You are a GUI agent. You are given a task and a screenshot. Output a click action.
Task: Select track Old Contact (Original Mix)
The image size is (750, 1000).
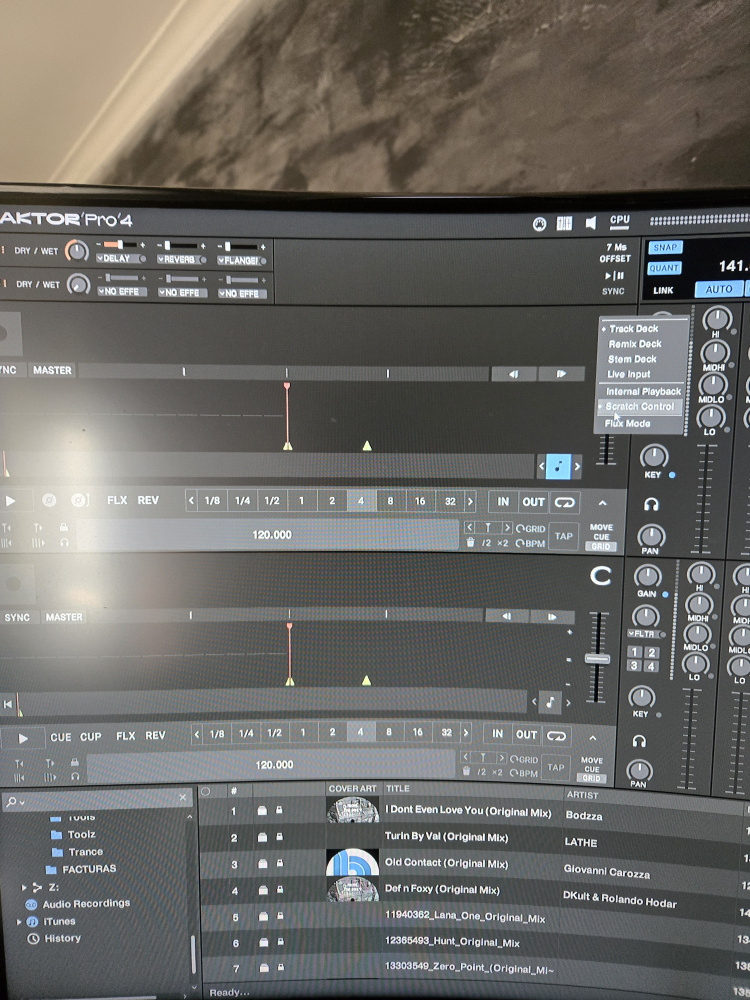[446, 863]
